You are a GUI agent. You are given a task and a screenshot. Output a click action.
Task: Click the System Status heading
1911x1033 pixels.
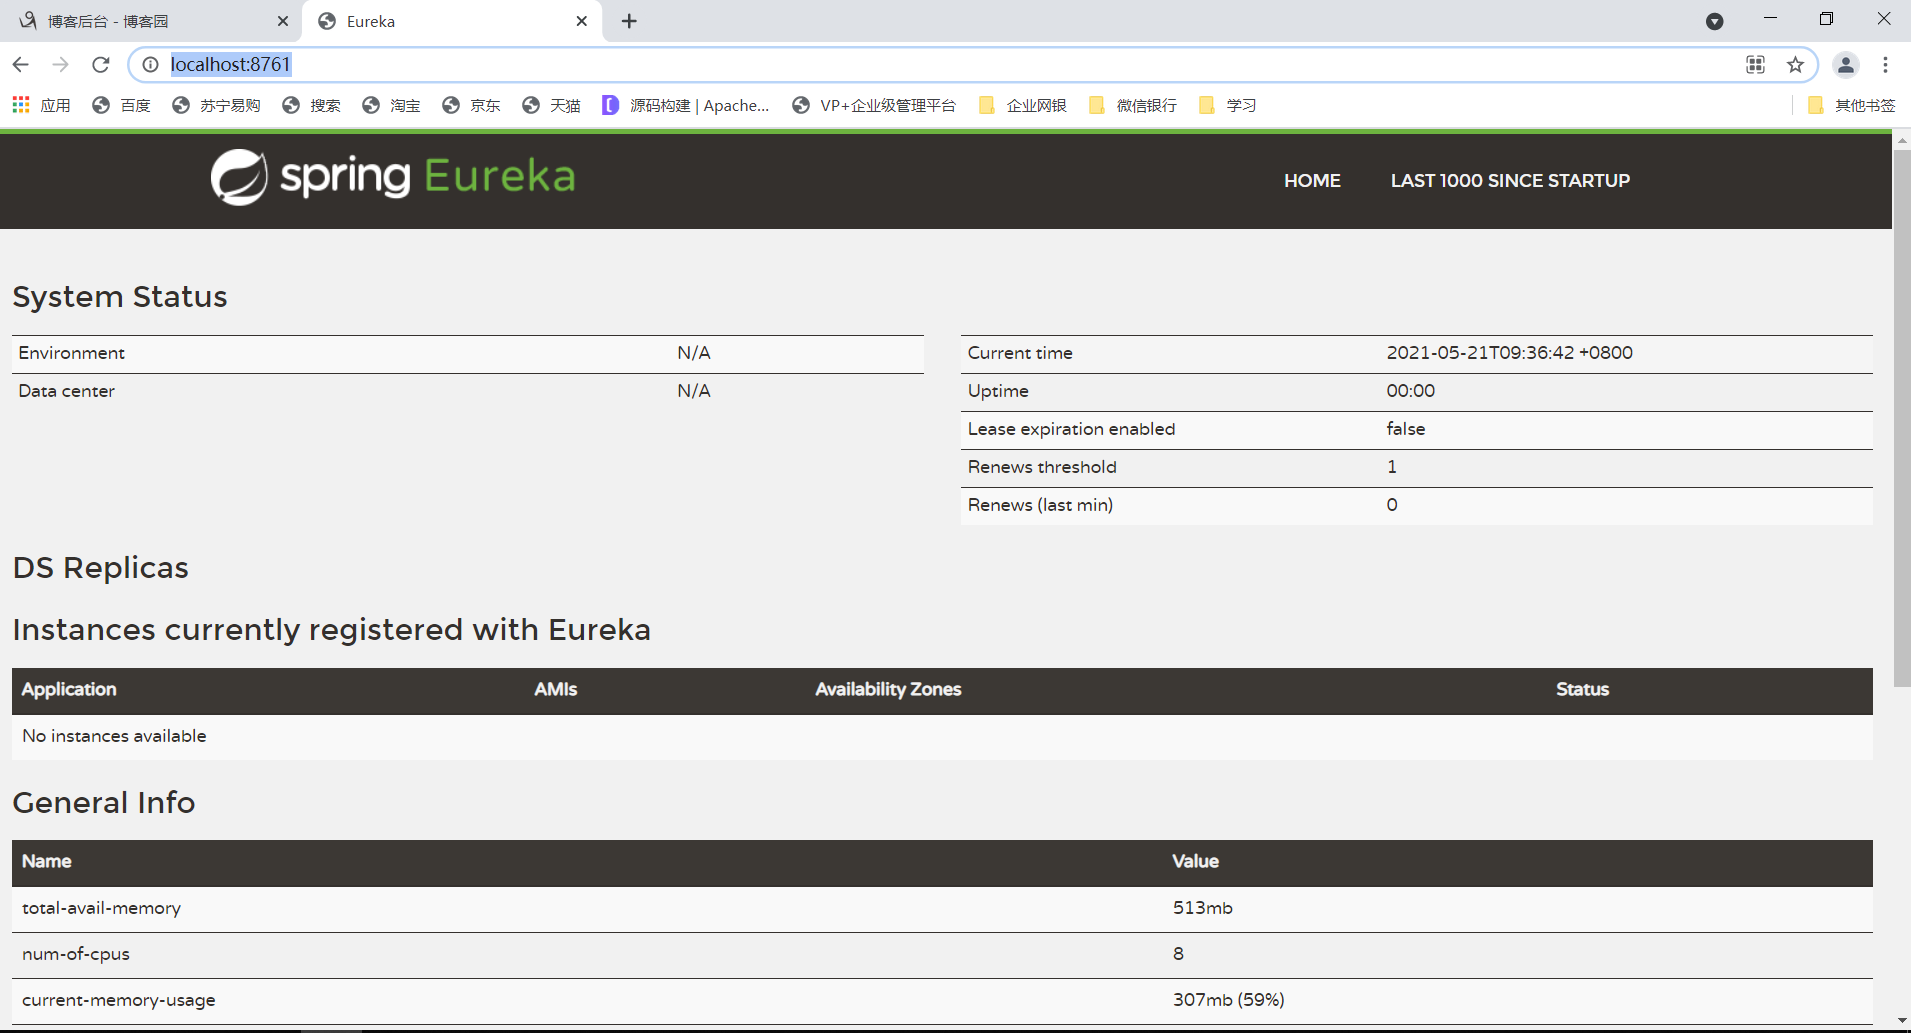pos(120,297)
